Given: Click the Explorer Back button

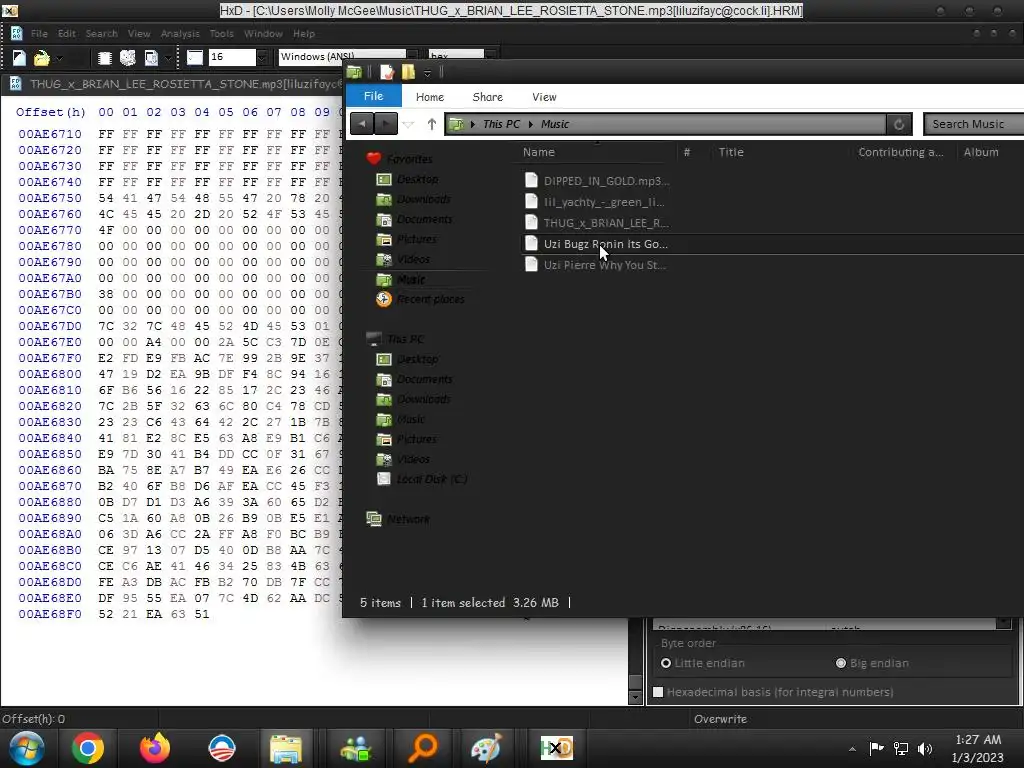Looking at the screenshot, I should point(362,123).
